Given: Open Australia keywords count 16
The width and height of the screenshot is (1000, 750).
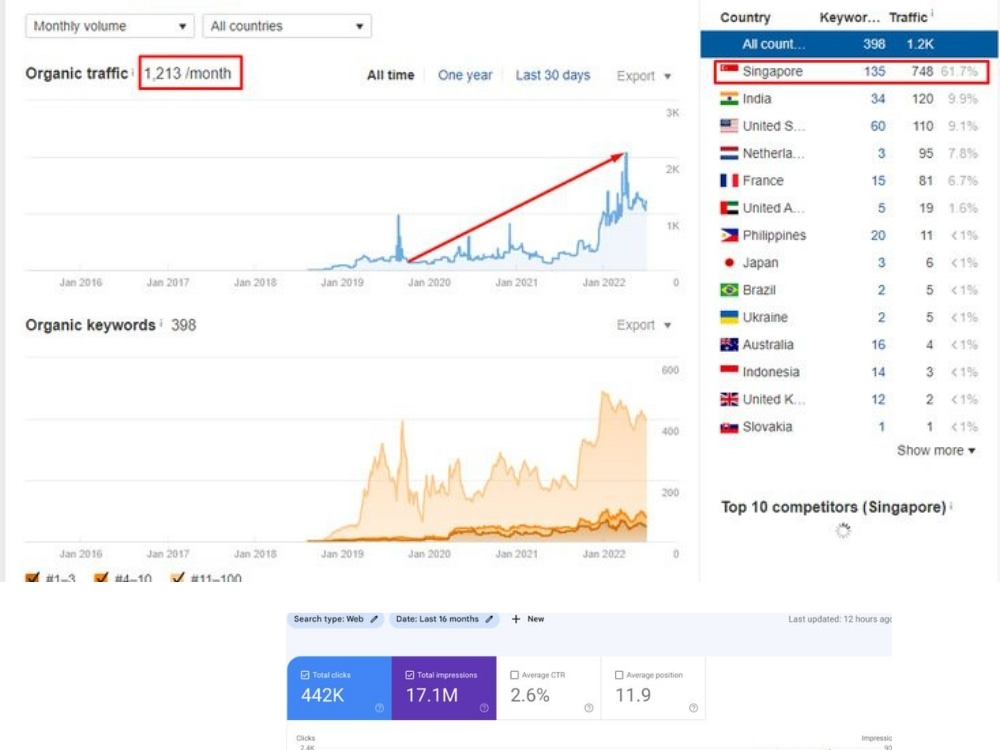Looking at the screenshot, I should [878, 345].
